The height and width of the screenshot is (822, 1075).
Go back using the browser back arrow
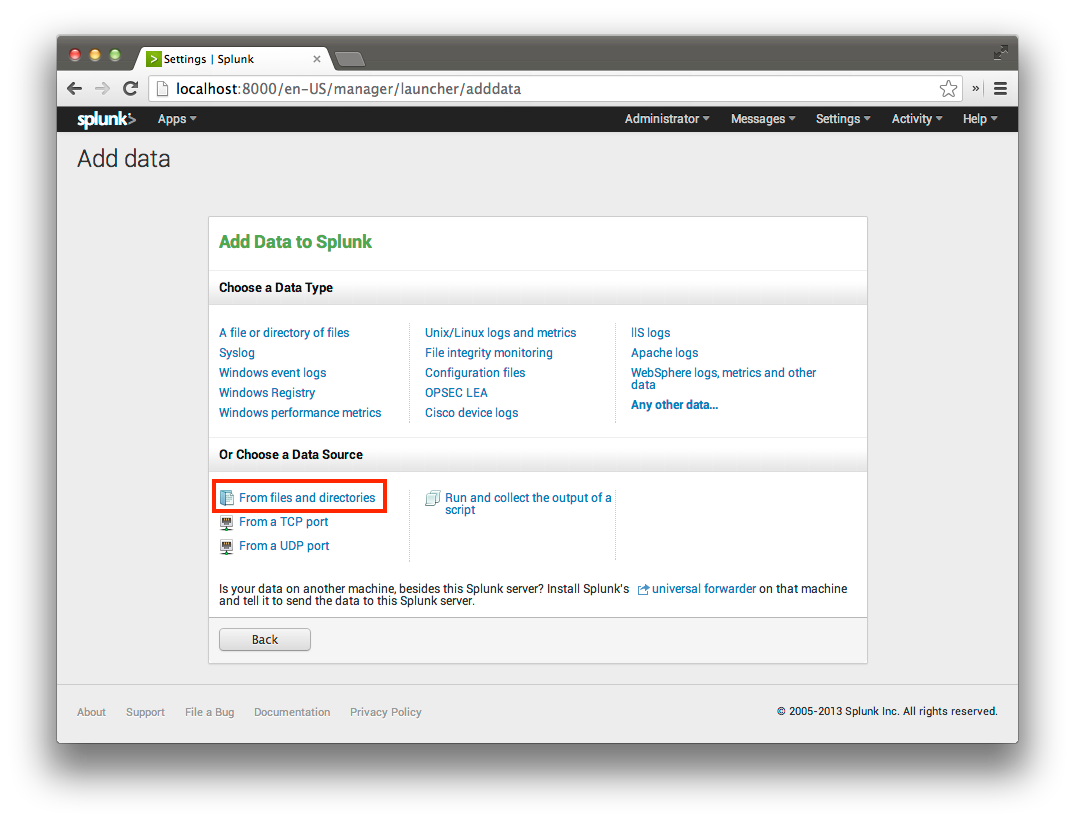[75, 88]
